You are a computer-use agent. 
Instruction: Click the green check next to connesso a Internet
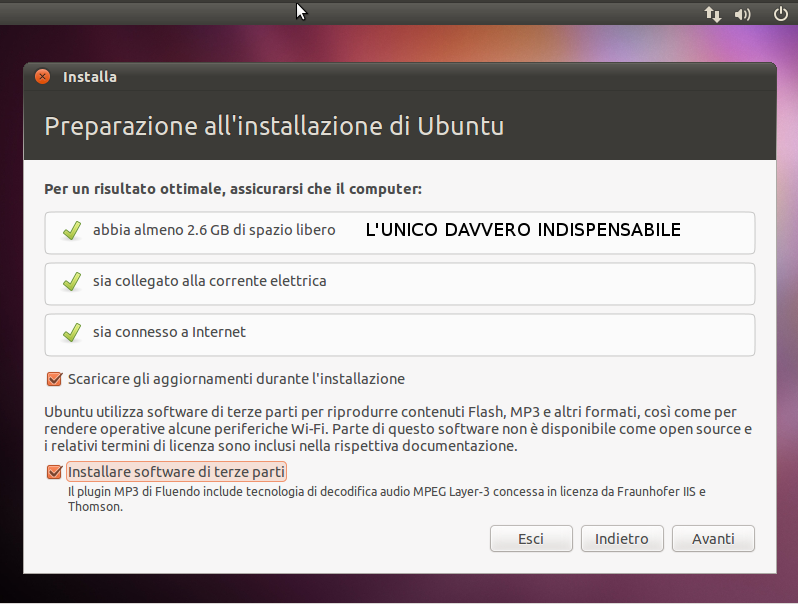72,332
